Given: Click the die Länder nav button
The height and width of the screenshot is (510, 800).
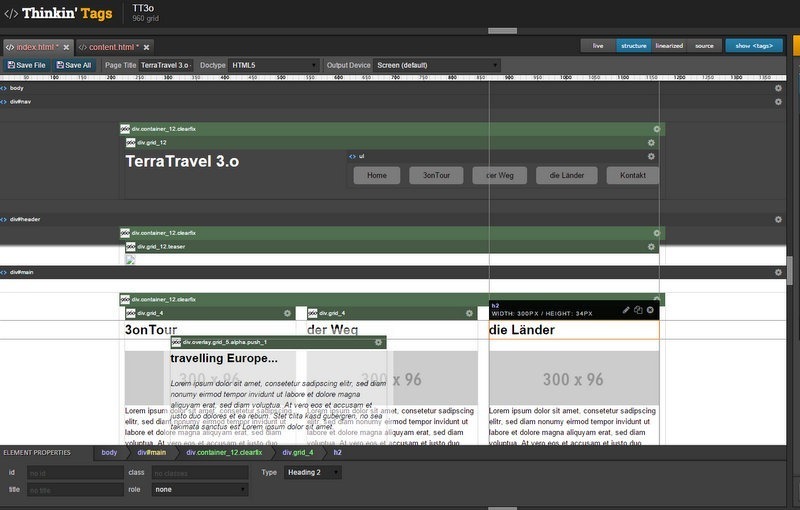Looking at the screenshot, I should 567,175.
